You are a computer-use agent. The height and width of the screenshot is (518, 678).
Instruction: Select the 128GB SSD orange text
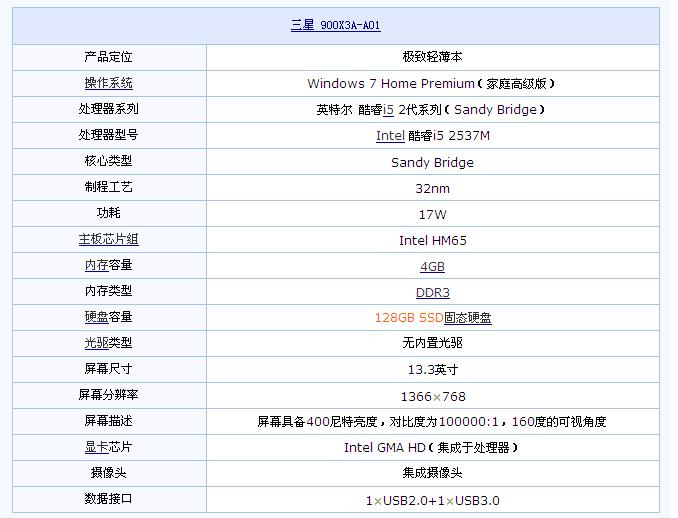(x=409, y=318)
